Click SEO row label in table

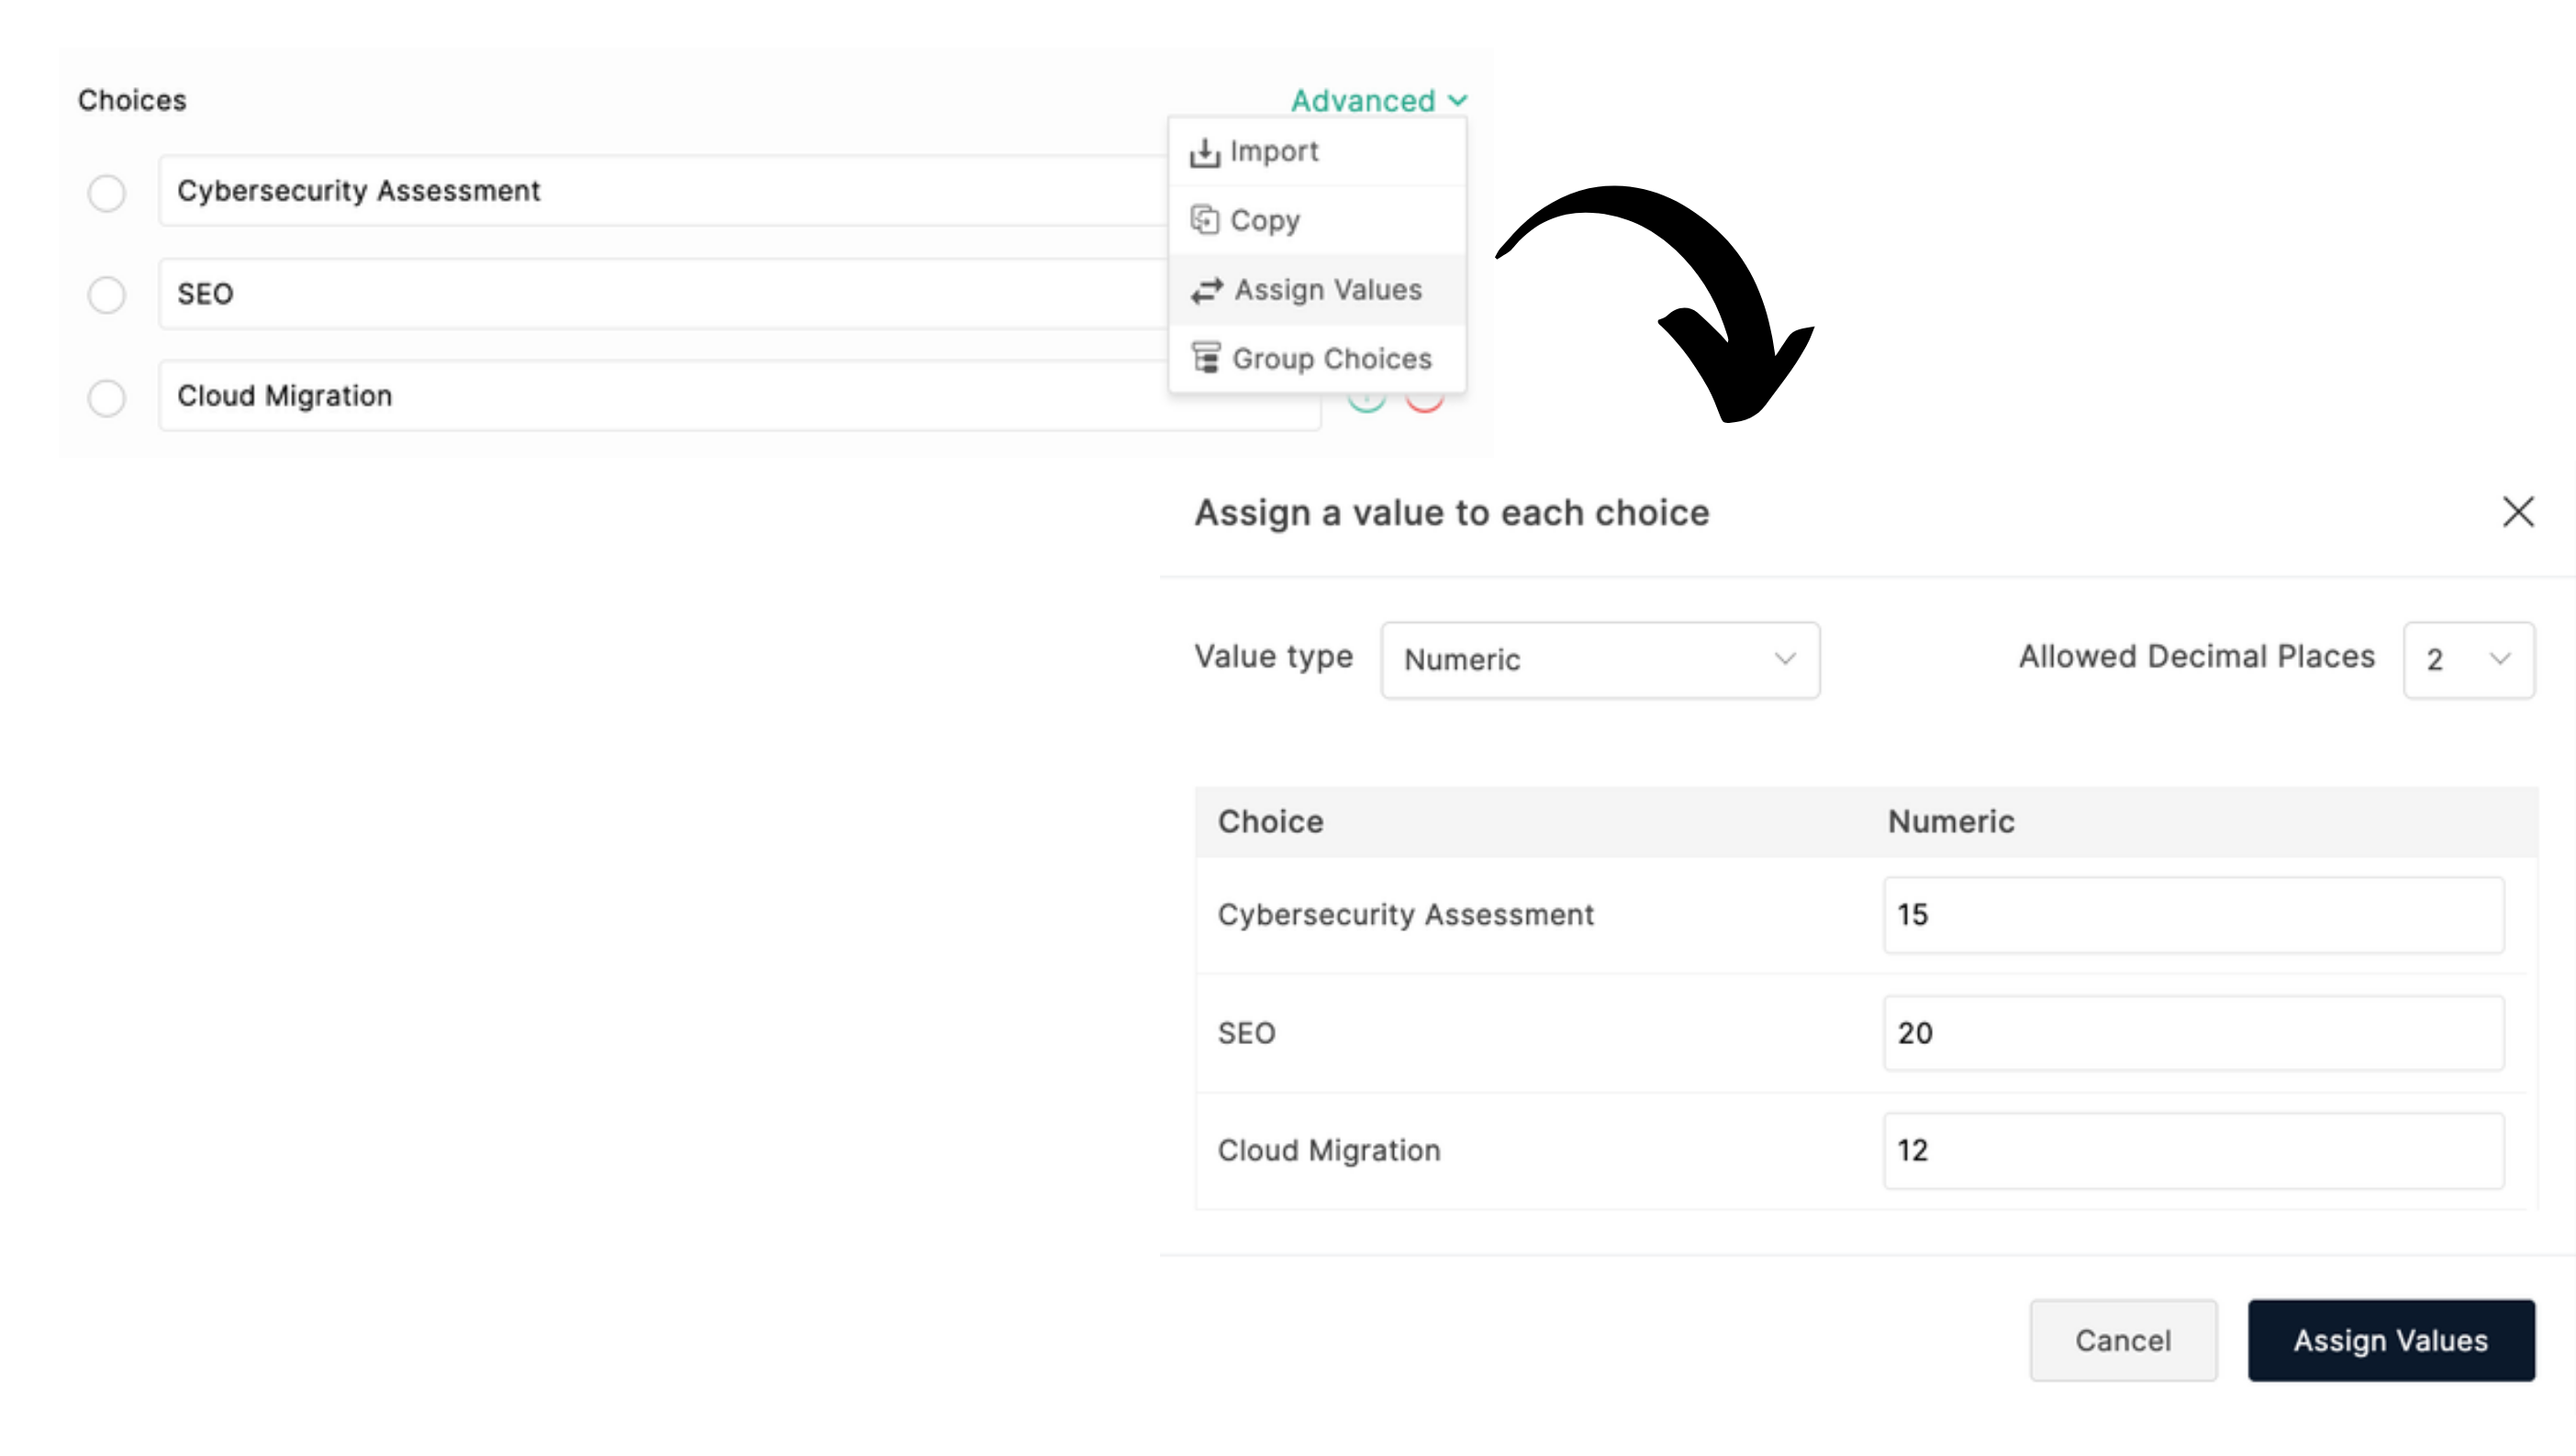pos(1246,1033)
